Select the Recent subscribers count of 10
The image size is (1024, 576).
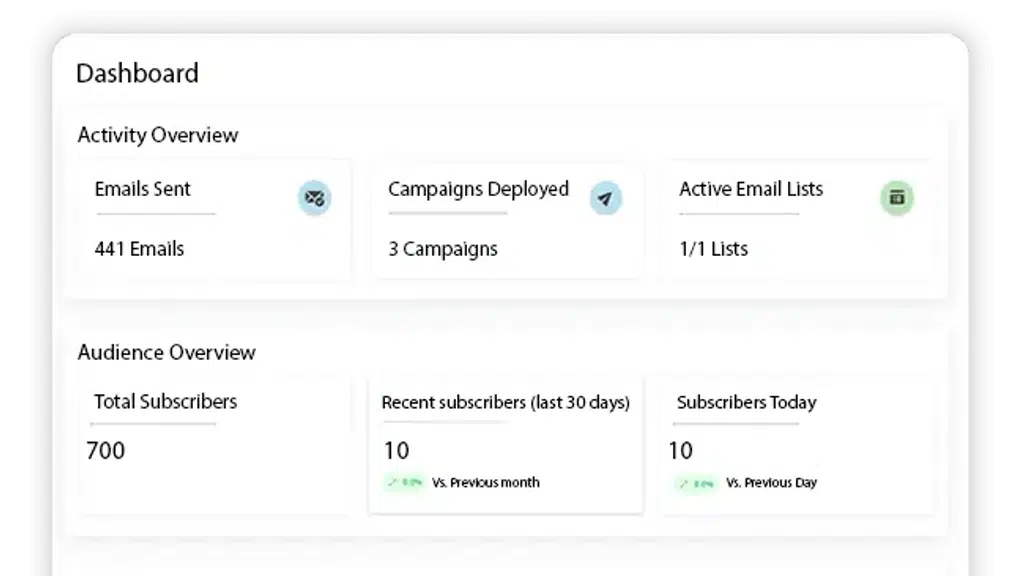coord(396,451)
